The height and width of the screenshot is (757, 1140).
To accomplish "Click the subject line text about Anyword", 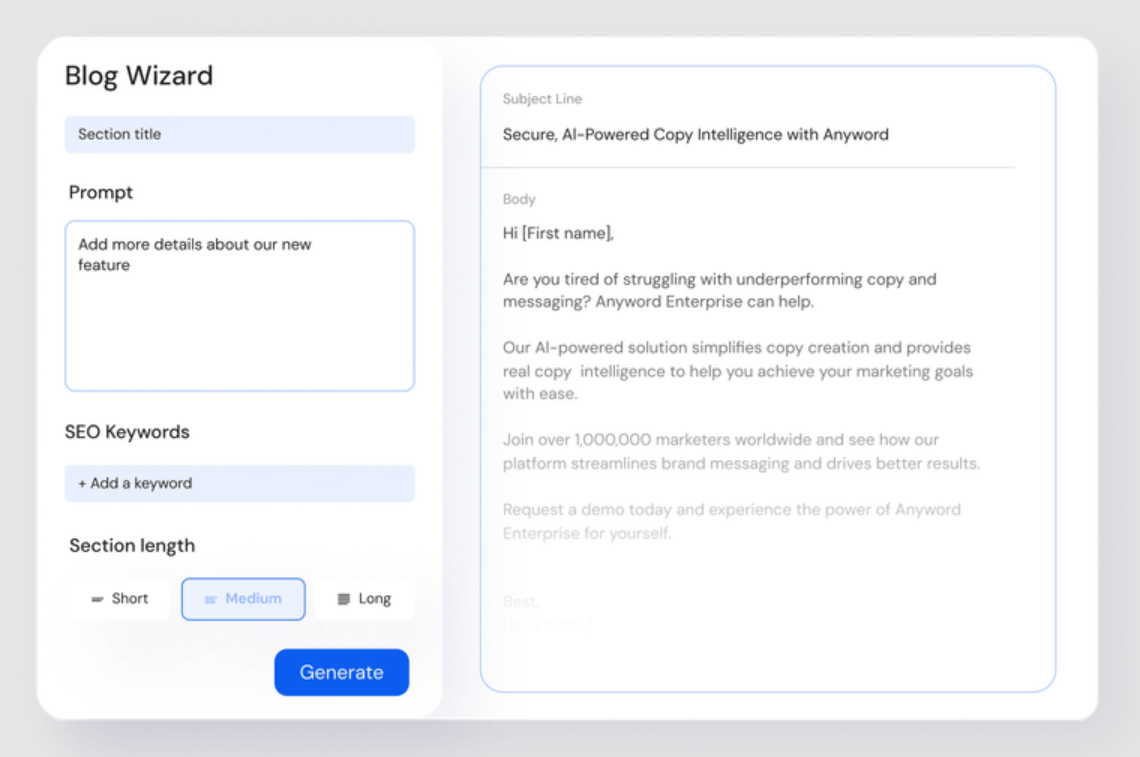I will [695, 134].
